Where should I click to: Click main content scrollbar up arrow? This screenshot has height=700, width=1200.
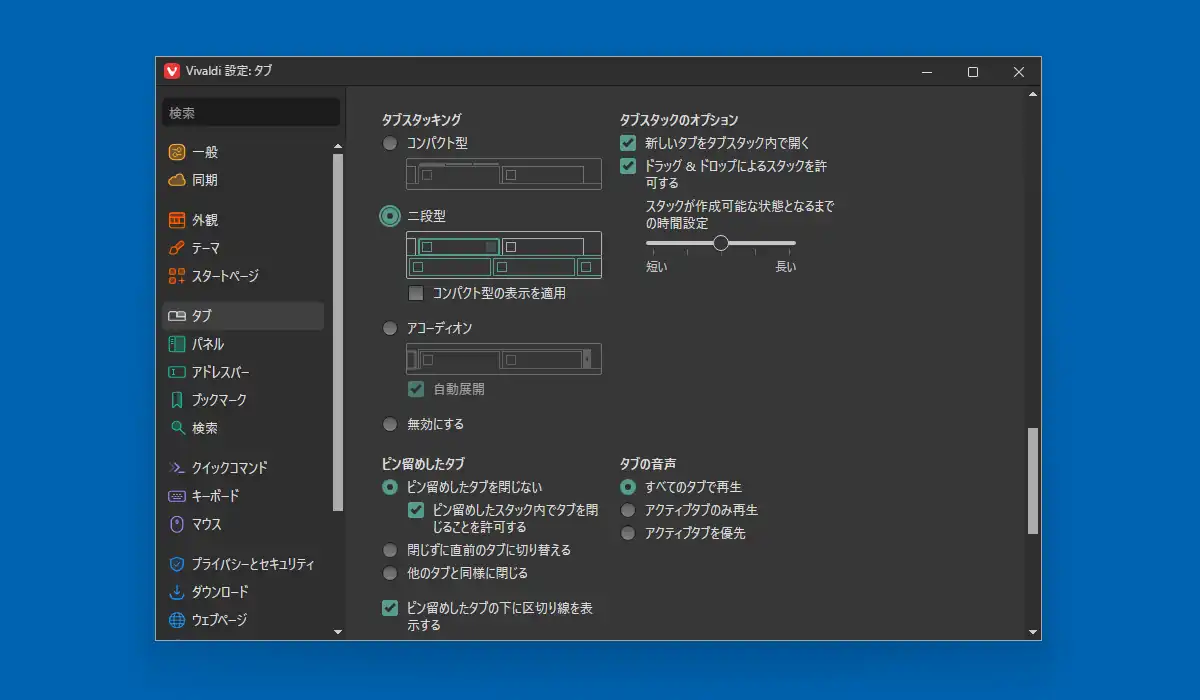(1033, 94)
